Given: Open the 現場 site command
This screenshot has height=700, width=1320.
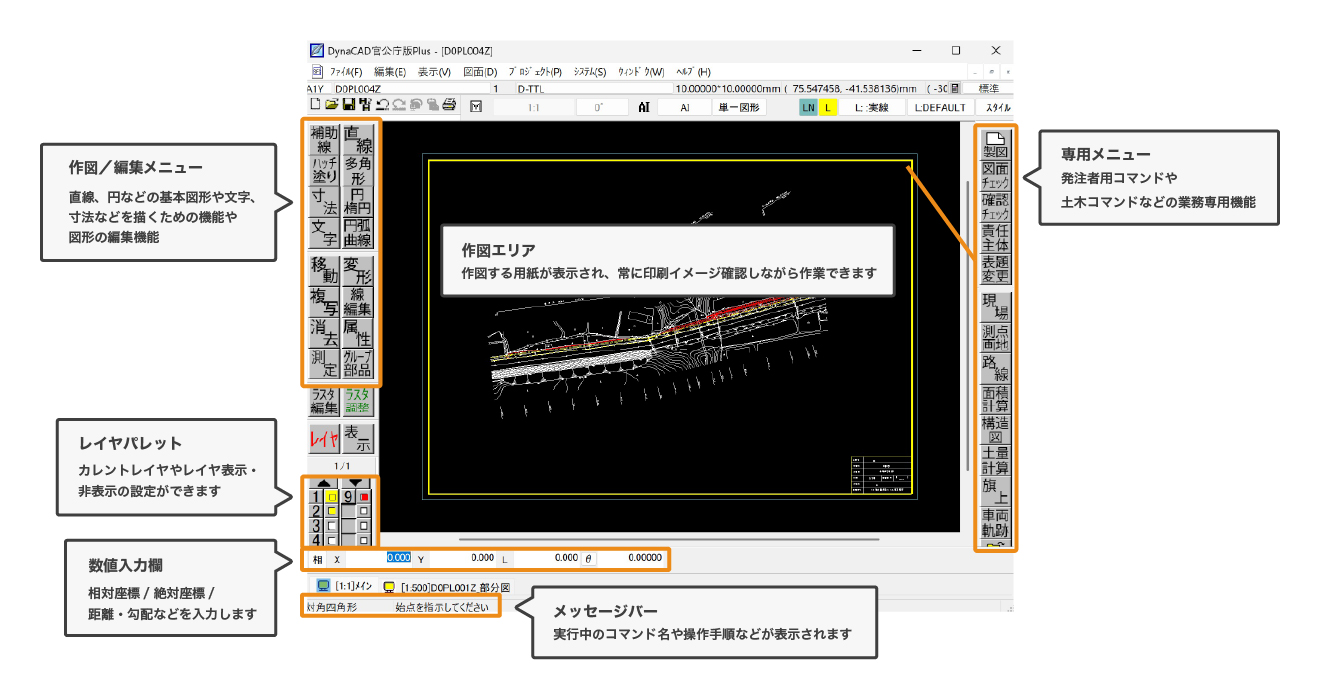Looking at the screenshot, I should (995, 306).
